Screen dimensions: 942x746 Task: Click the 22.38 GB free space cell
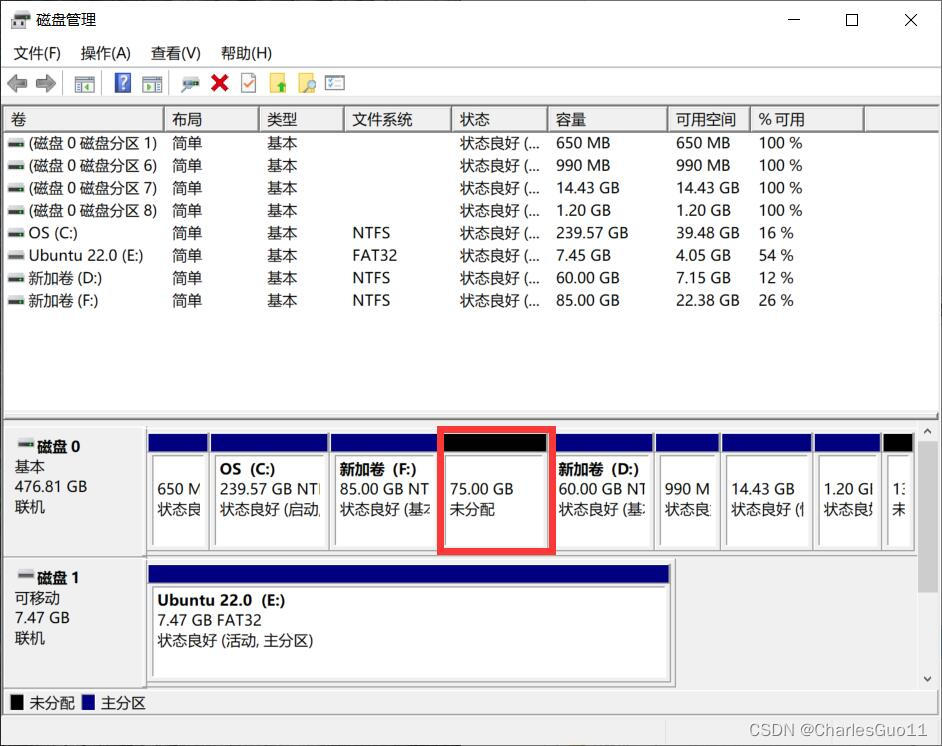click(707, 300)
